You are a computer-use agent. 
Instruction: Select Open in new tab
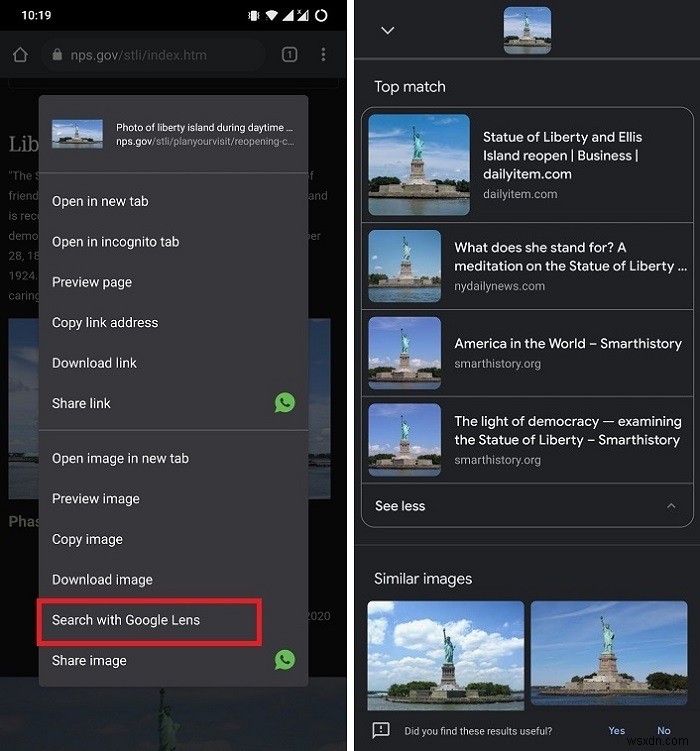[173, 201]
